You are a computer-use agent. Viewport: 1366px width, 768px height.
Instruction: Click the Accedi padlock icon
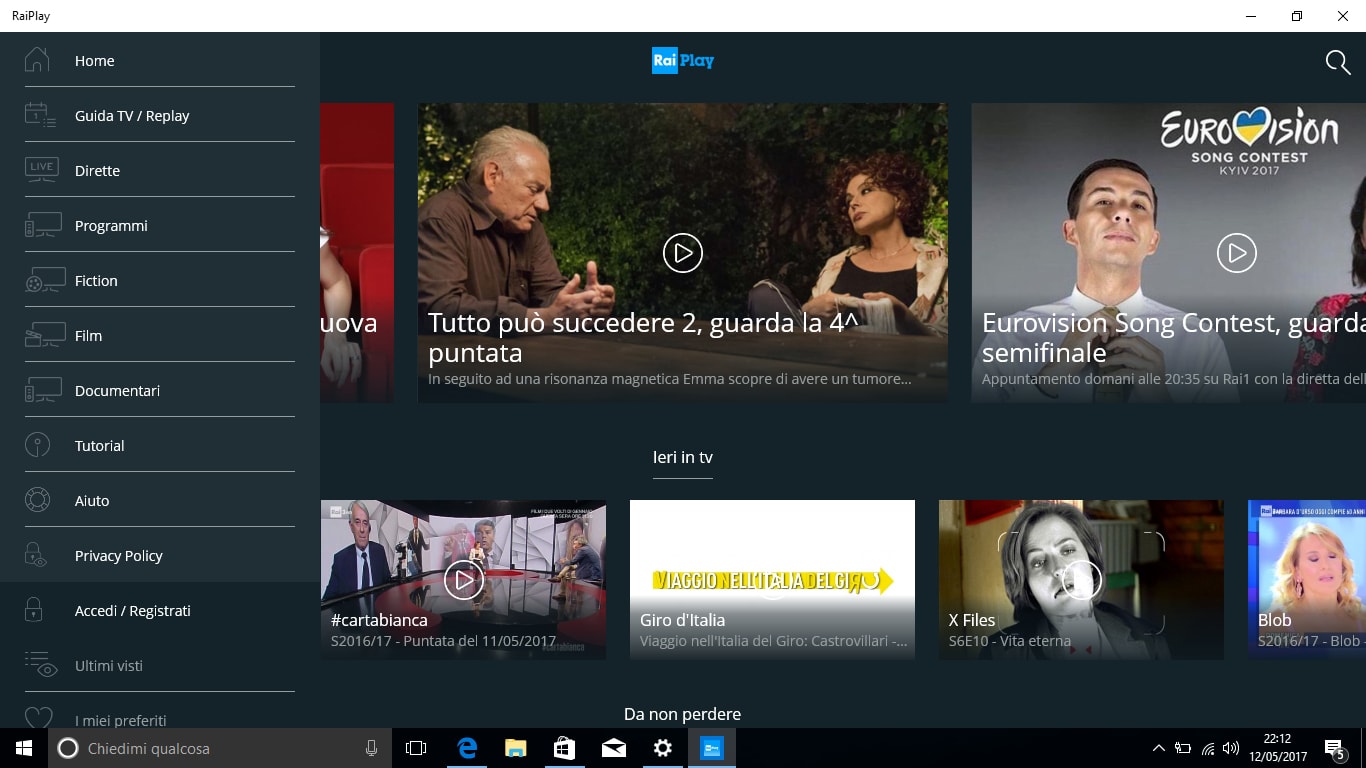34,610
